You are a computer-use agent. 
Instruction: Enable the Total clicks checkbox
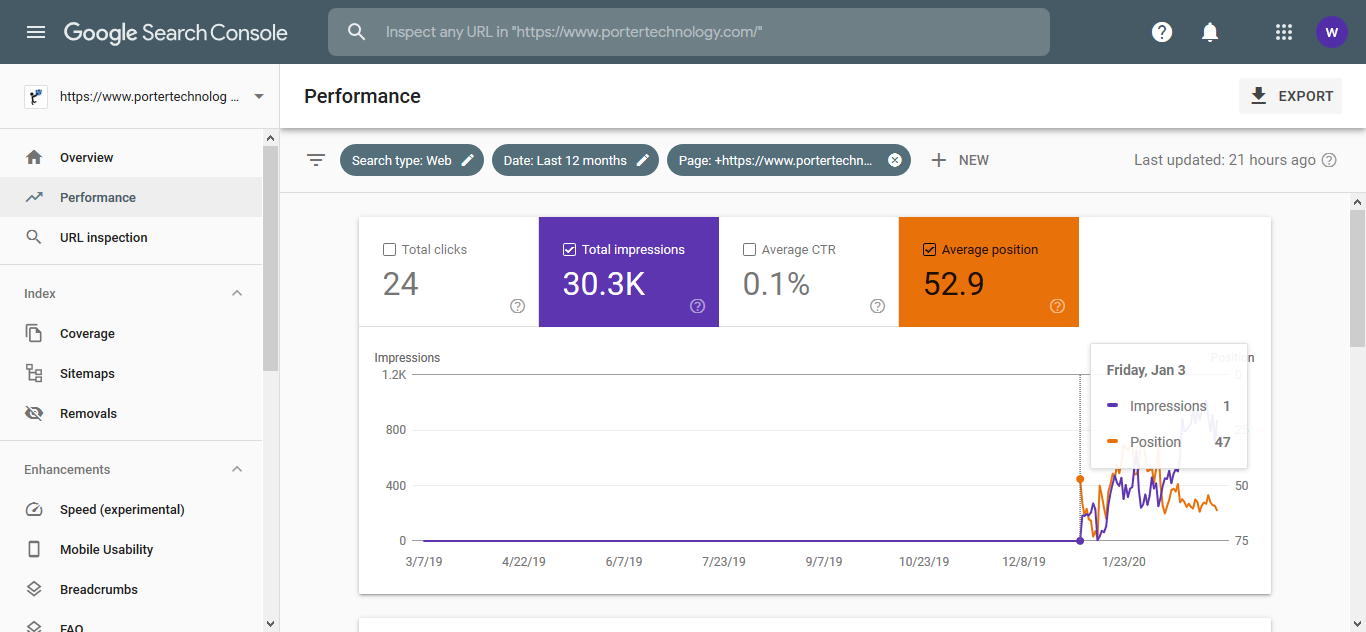point(390,250)
